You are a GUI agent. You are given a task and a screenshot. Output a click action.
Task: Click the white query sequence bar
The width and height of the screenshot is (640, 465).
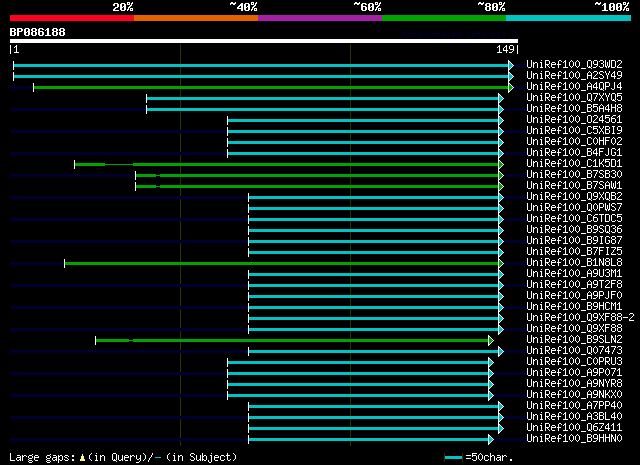[x=264, y=41]
